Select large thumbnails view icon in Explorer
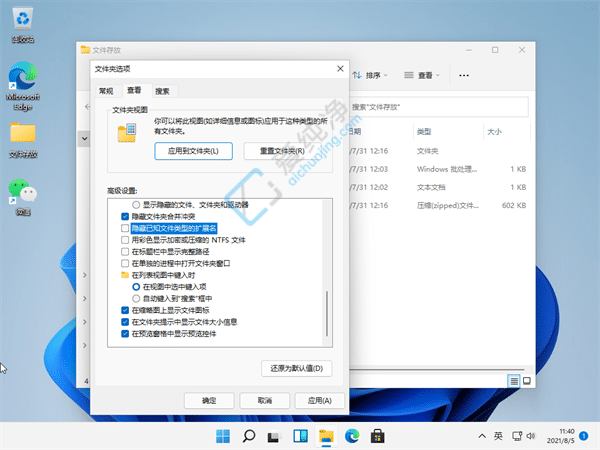 527,381
